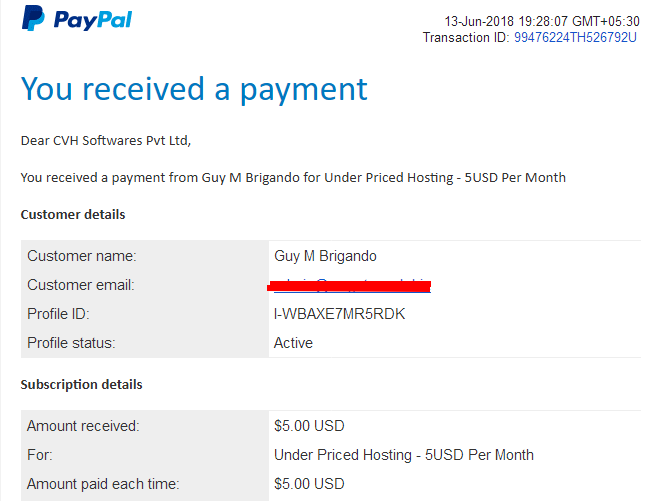Click 'Under Priced Hosting' in For row
Screen dimensions: 654x501
343,455
